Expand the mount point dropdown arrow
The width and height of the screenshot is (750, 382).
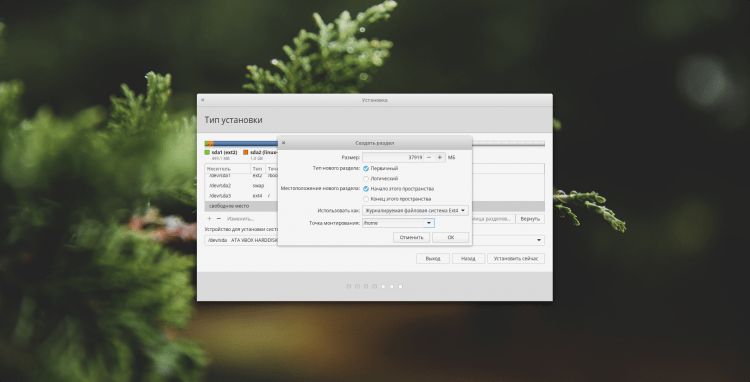[x=429, y=223]
